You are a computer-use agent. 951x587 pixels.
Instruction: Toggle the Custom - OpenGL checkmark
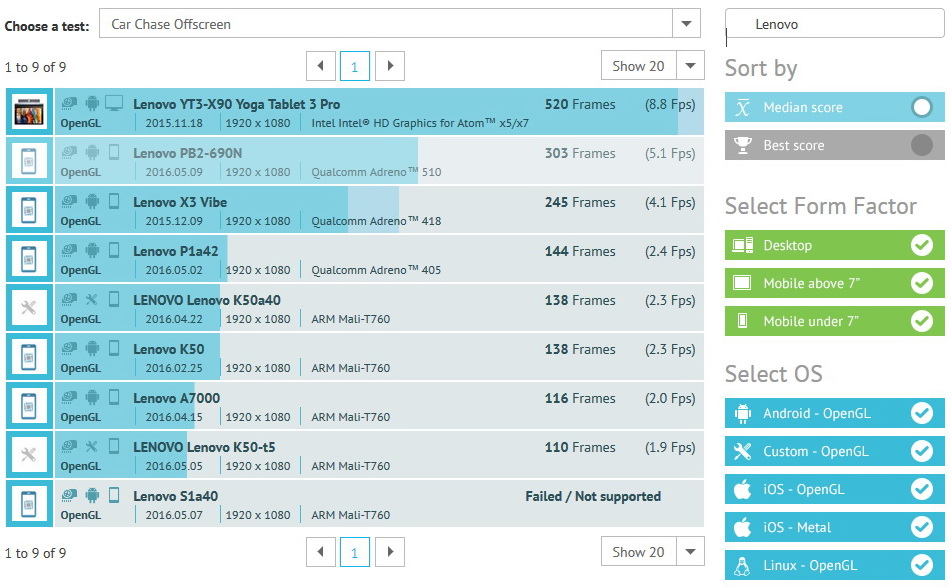click(x=922, y=451)
